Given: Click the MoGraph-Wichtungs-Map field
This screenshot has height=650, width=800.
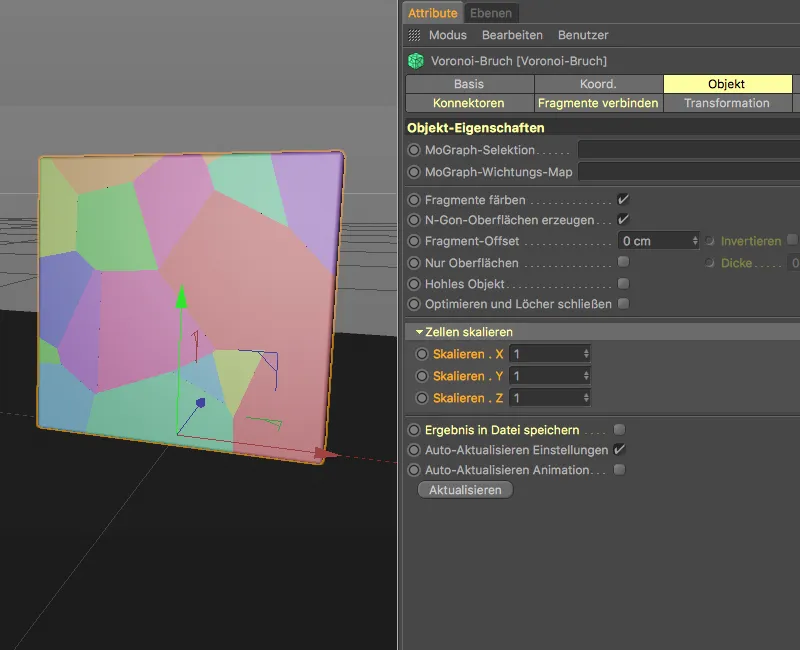Looking at the screenshot, I should (689, 172).
